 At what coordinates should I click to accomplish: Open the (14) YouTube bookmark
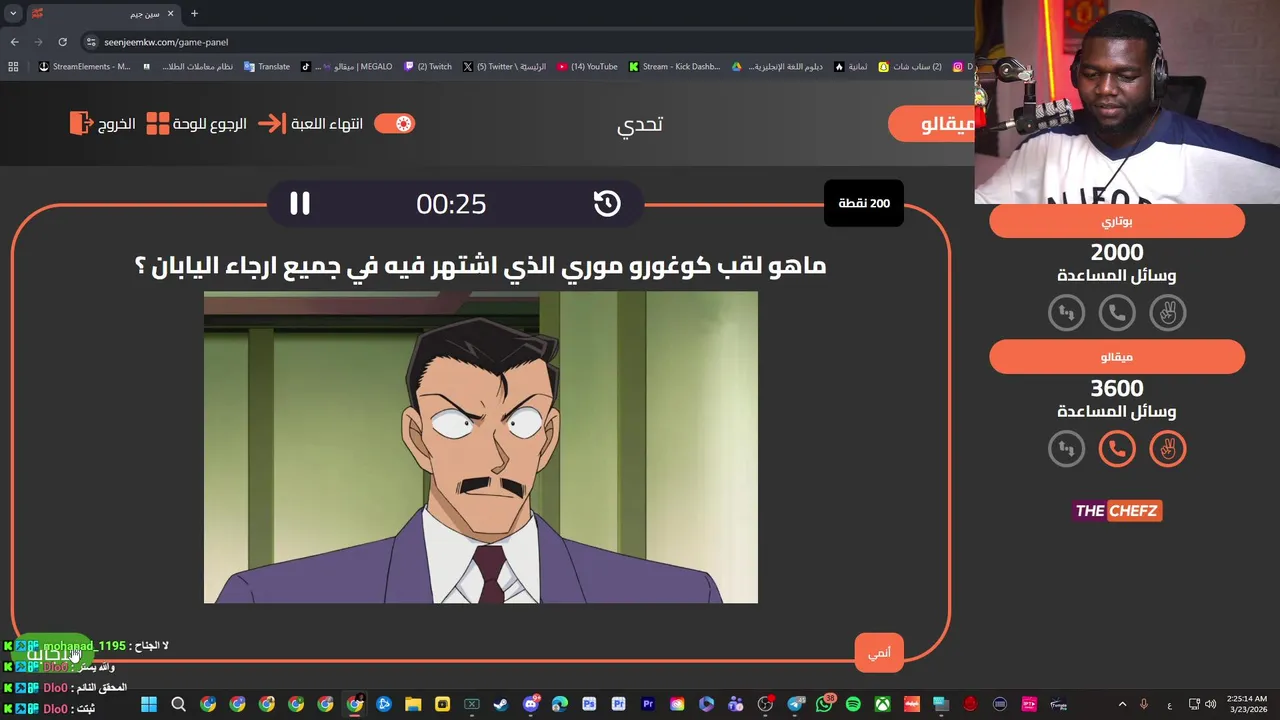(588, 67)
